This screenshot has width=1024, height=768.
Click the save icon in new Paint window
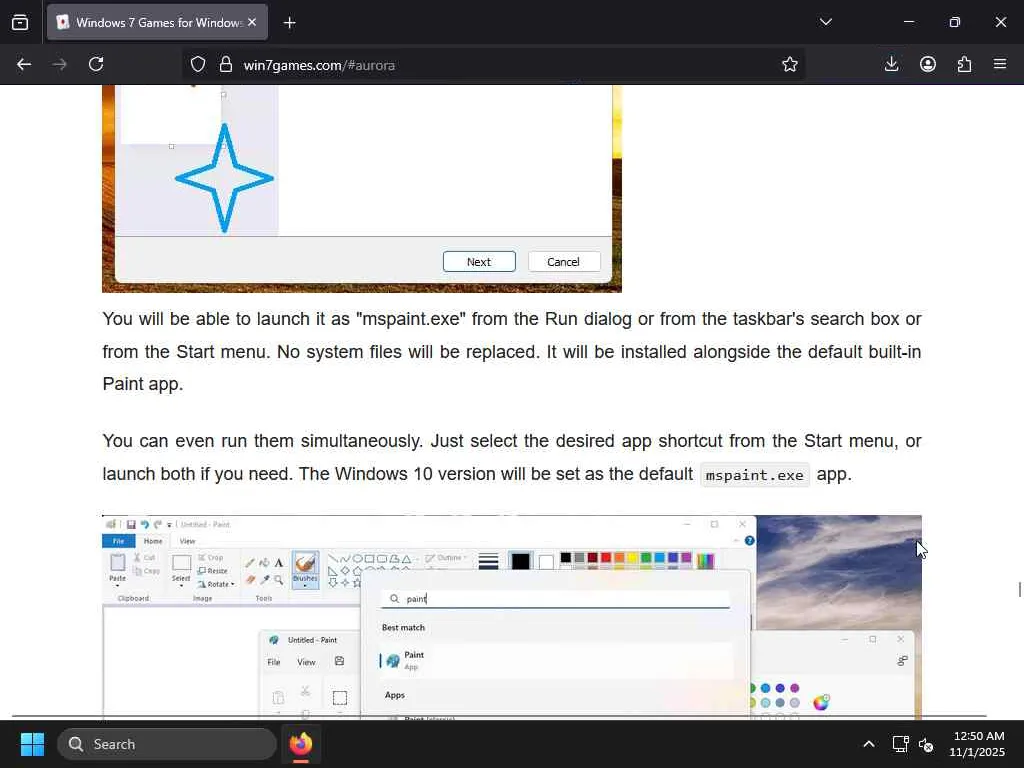pyautogui.click(x=340, y=661)
